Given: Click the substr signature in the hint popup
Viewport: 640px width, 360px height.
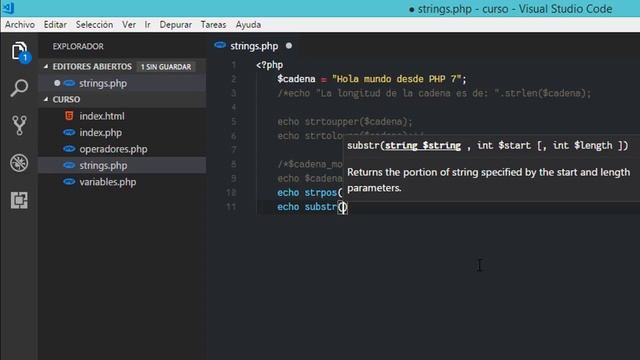Looking at the screenshot, I should (x=487, y=145).
